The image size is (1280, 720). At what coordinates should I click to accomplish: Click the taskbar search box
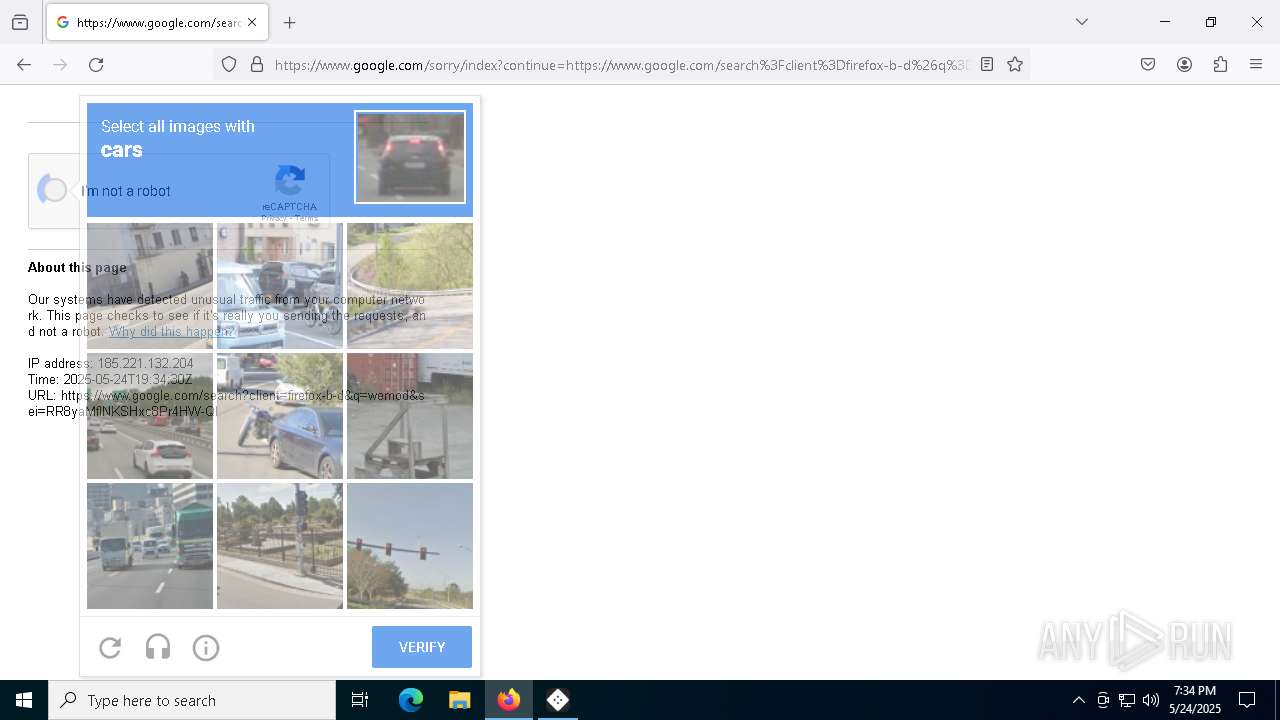click(192, 700)
